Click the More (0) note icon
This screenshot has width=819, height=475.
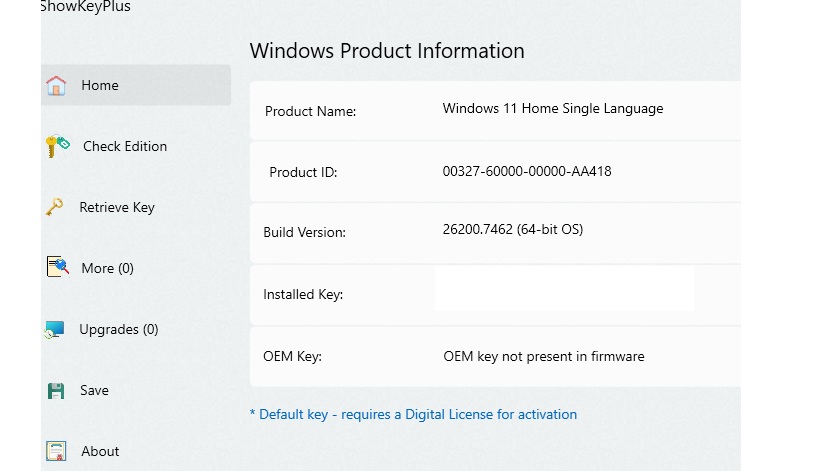click(x=57, y=267)
